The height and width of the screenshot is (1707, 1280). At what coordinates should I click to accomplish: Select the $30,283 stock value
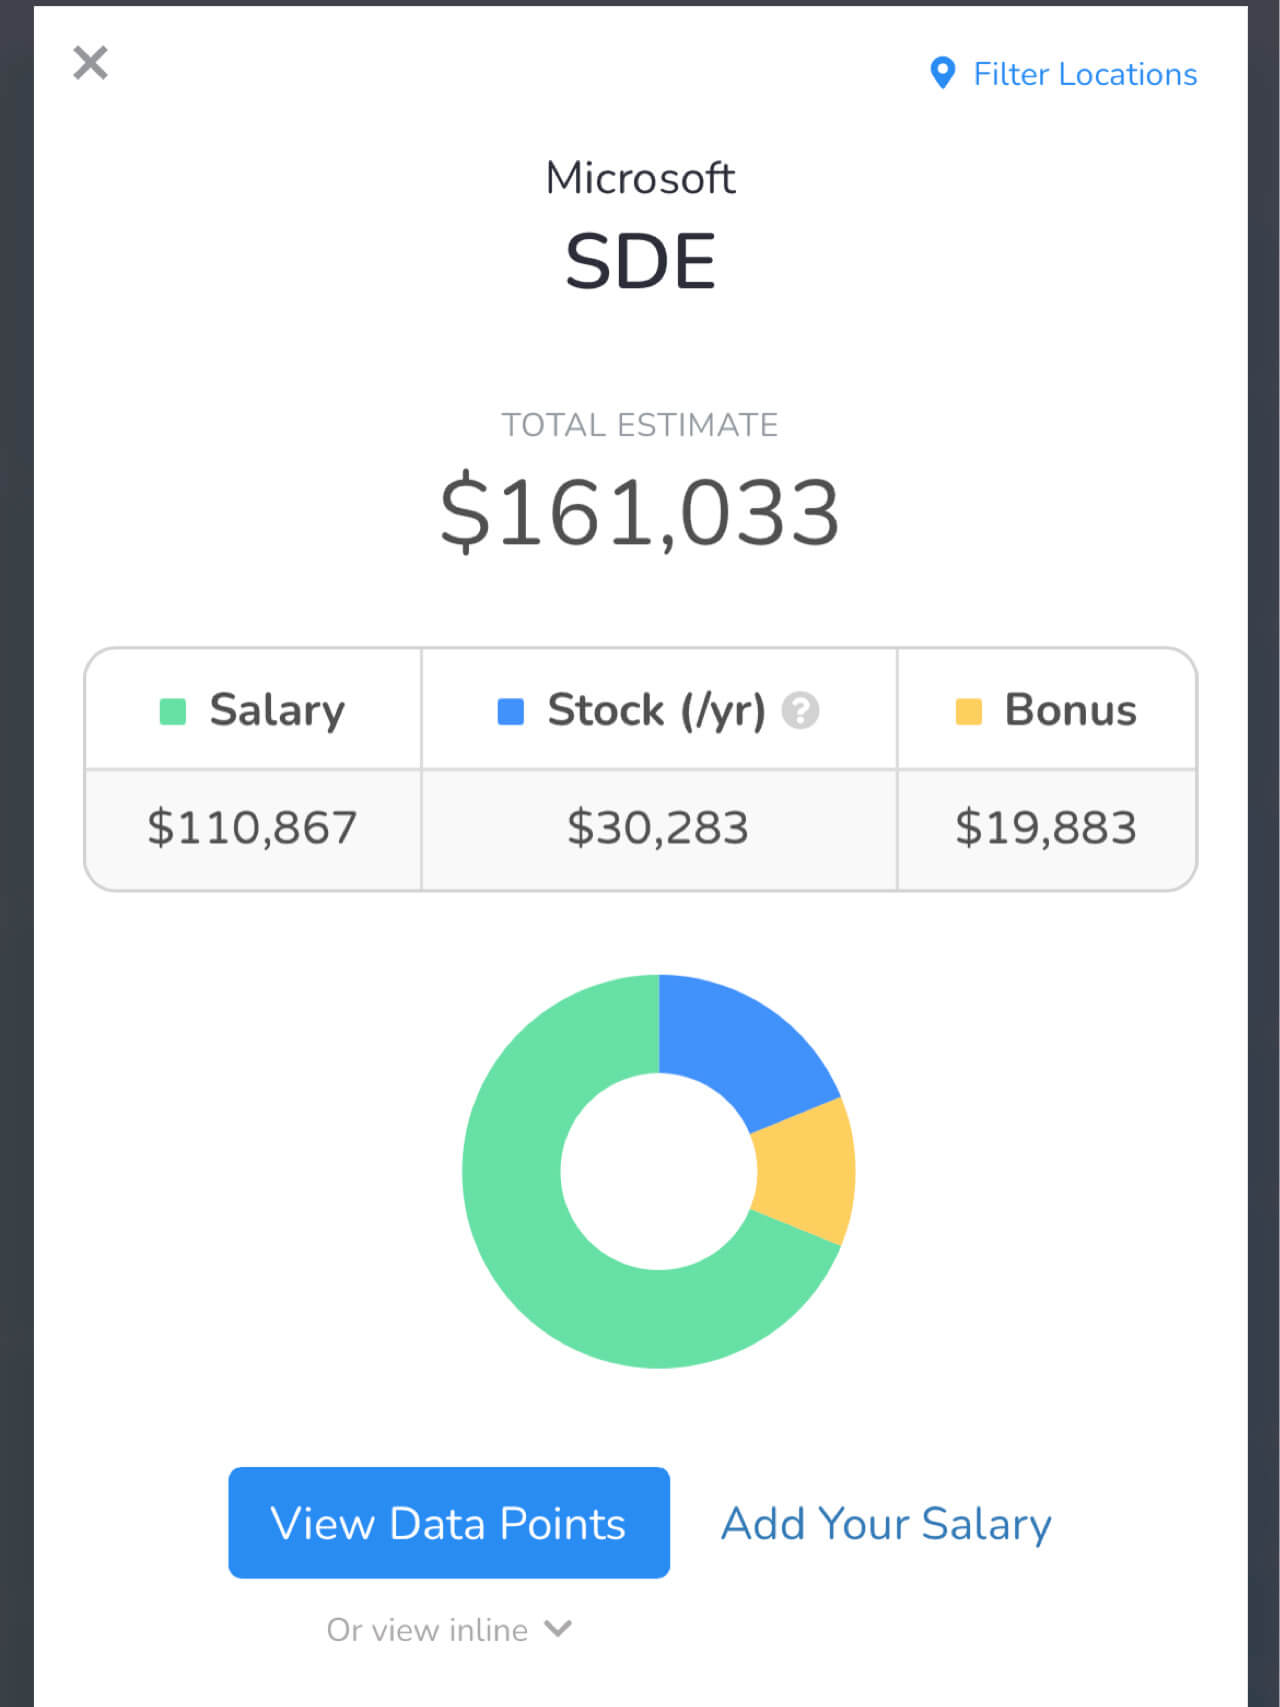tap(658, 828)
